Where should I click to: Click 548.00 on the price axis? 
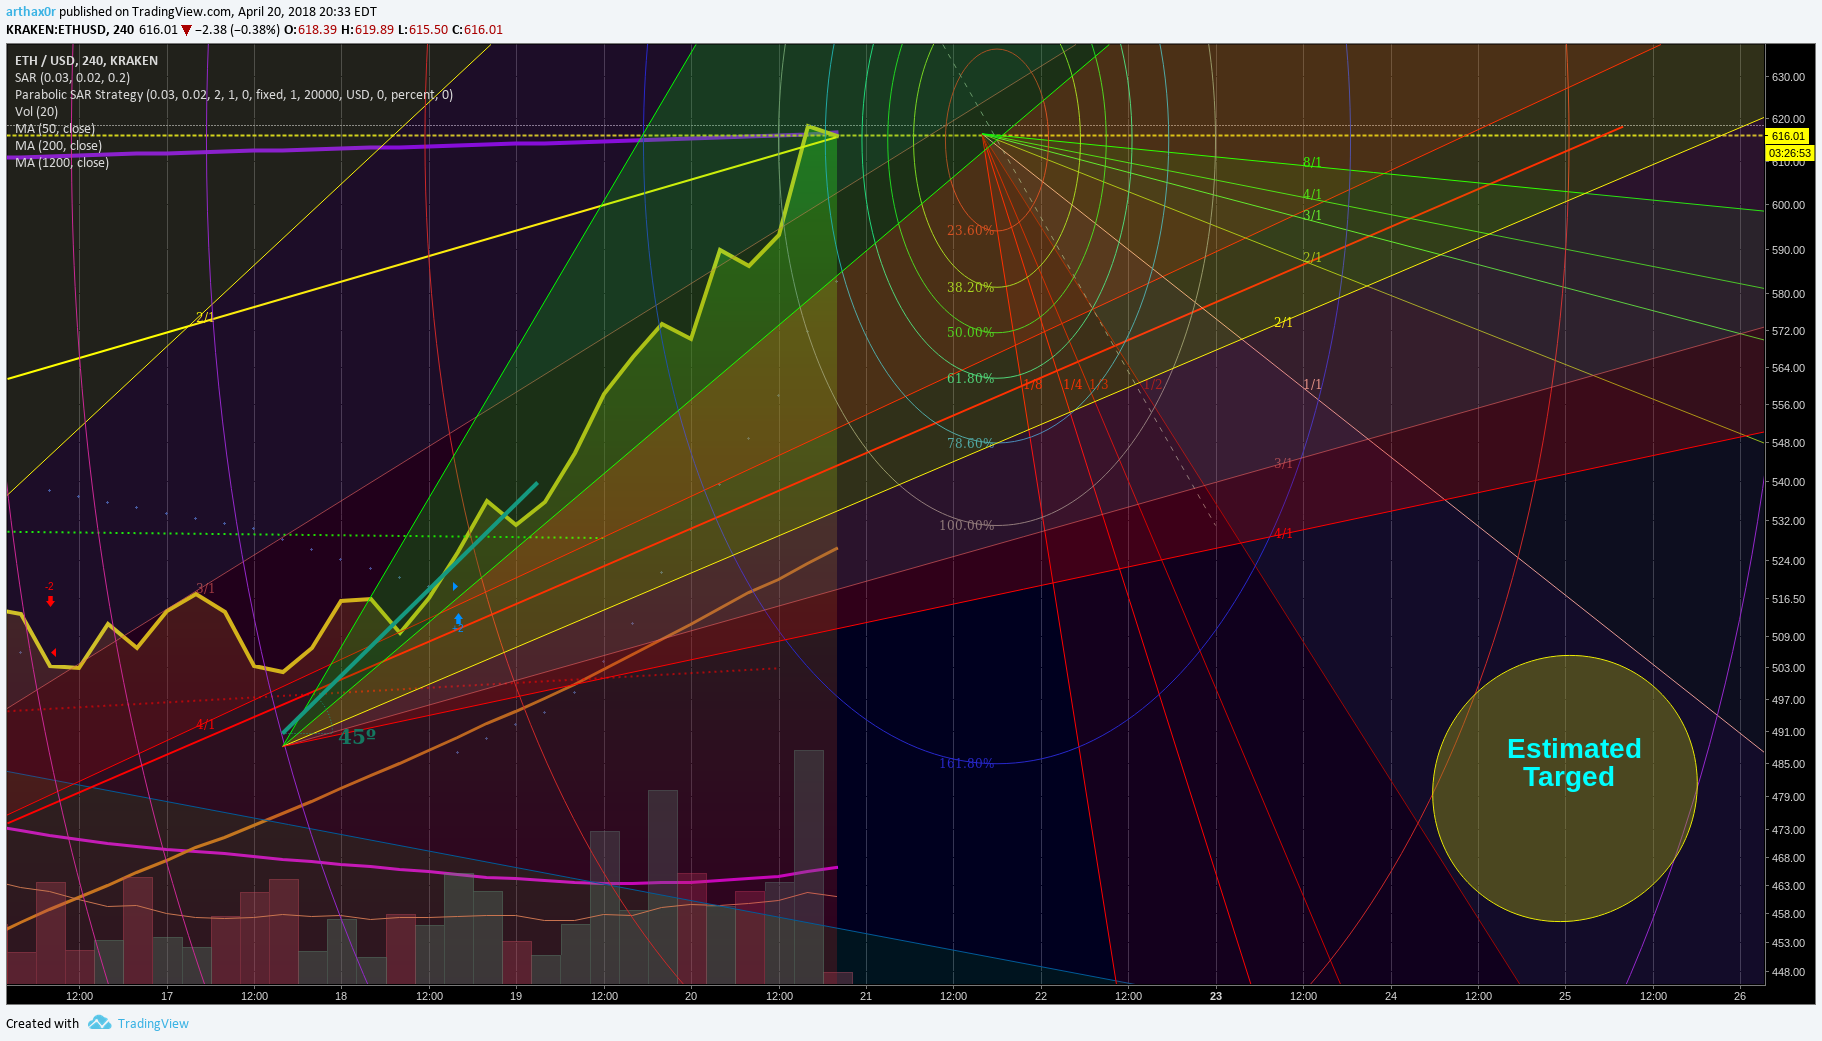click(x=1788, y=443)
